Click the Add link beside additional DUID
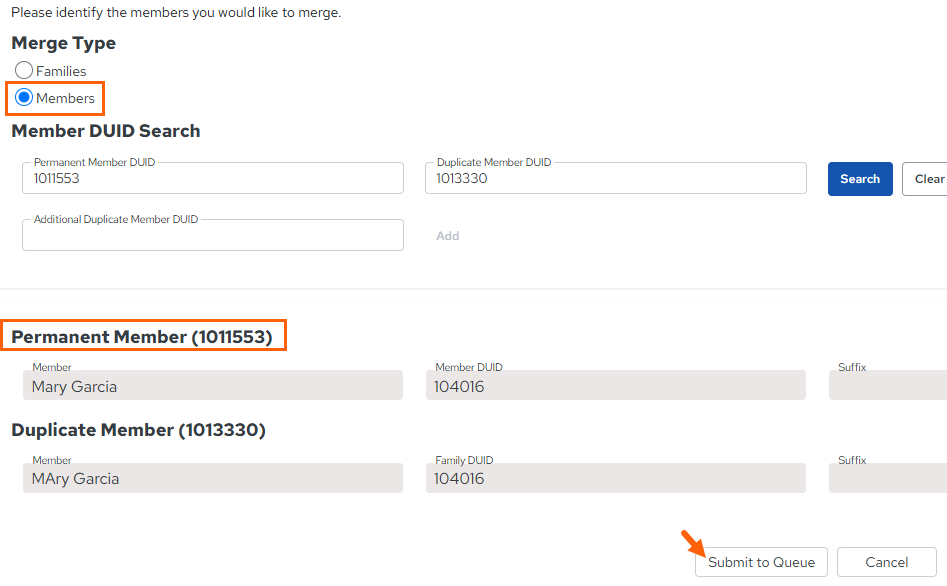Screen dimensions: 947x586 448,236
